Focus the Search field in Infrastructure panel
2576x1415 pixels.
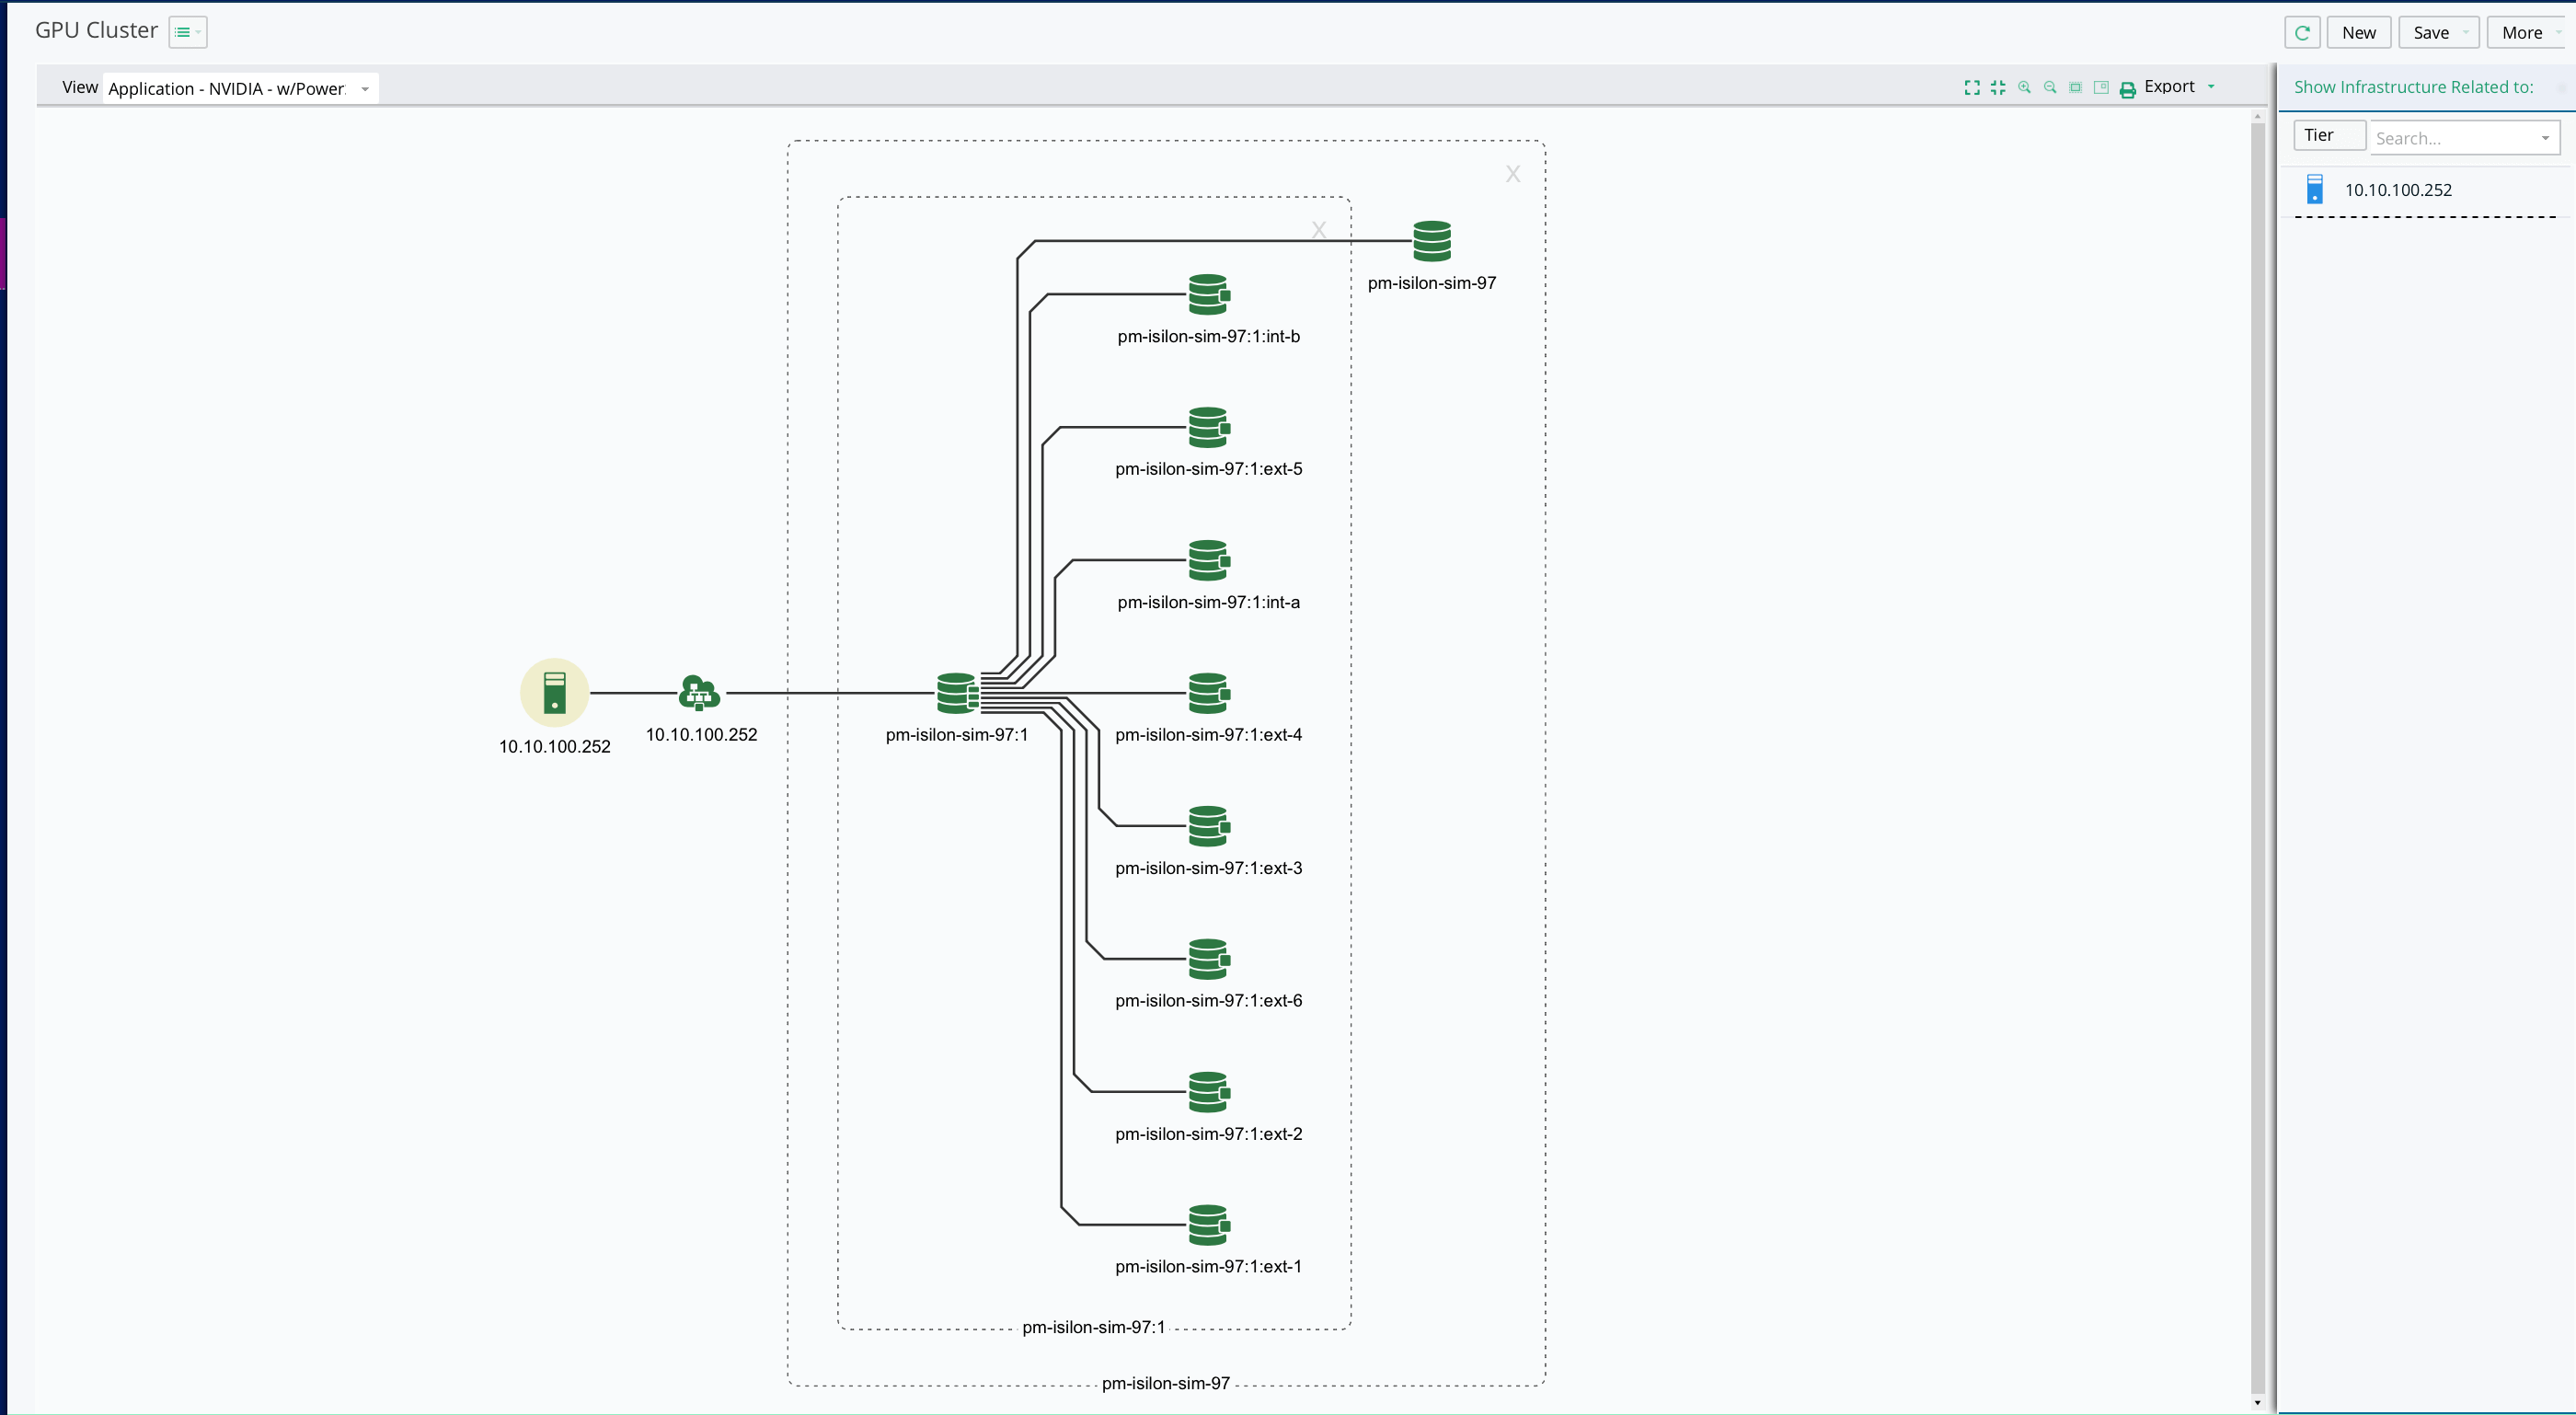(2453, 138)
